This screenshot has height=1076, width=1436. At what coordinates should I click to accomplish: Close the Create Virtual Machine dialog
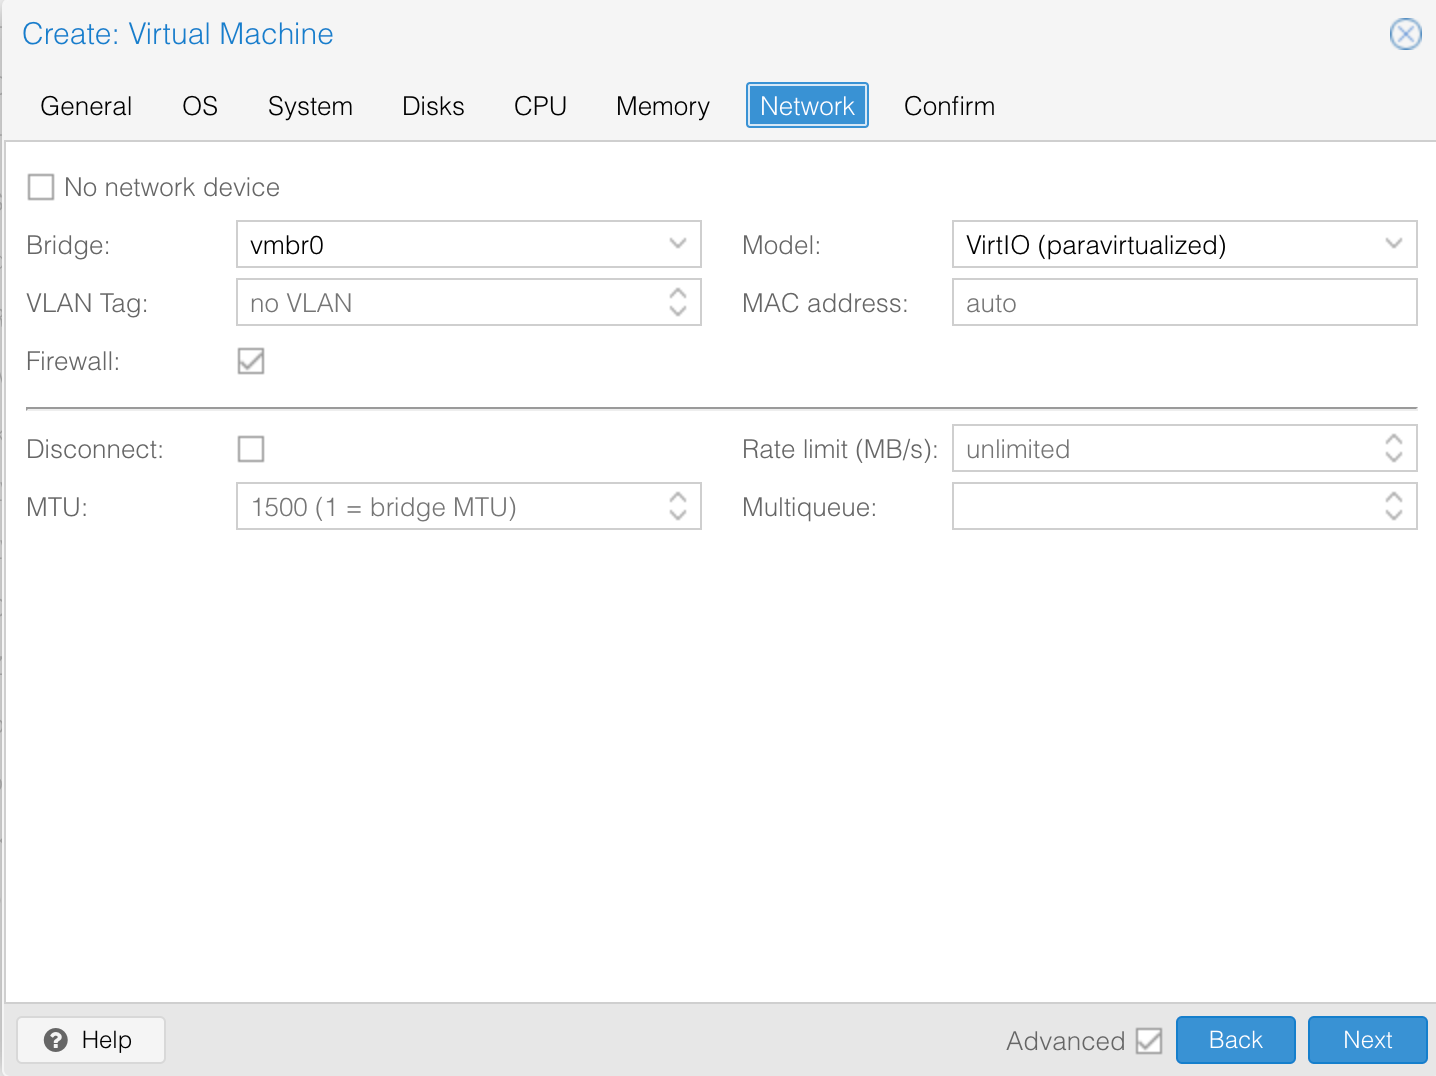pos(1405,34)
